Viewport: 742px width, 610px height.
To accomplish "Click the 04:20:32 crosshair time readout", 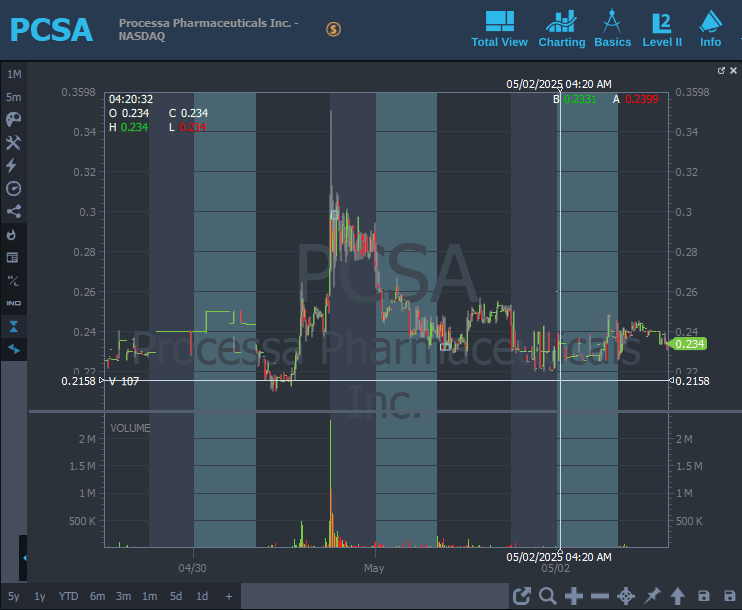I will click(131, 99).
